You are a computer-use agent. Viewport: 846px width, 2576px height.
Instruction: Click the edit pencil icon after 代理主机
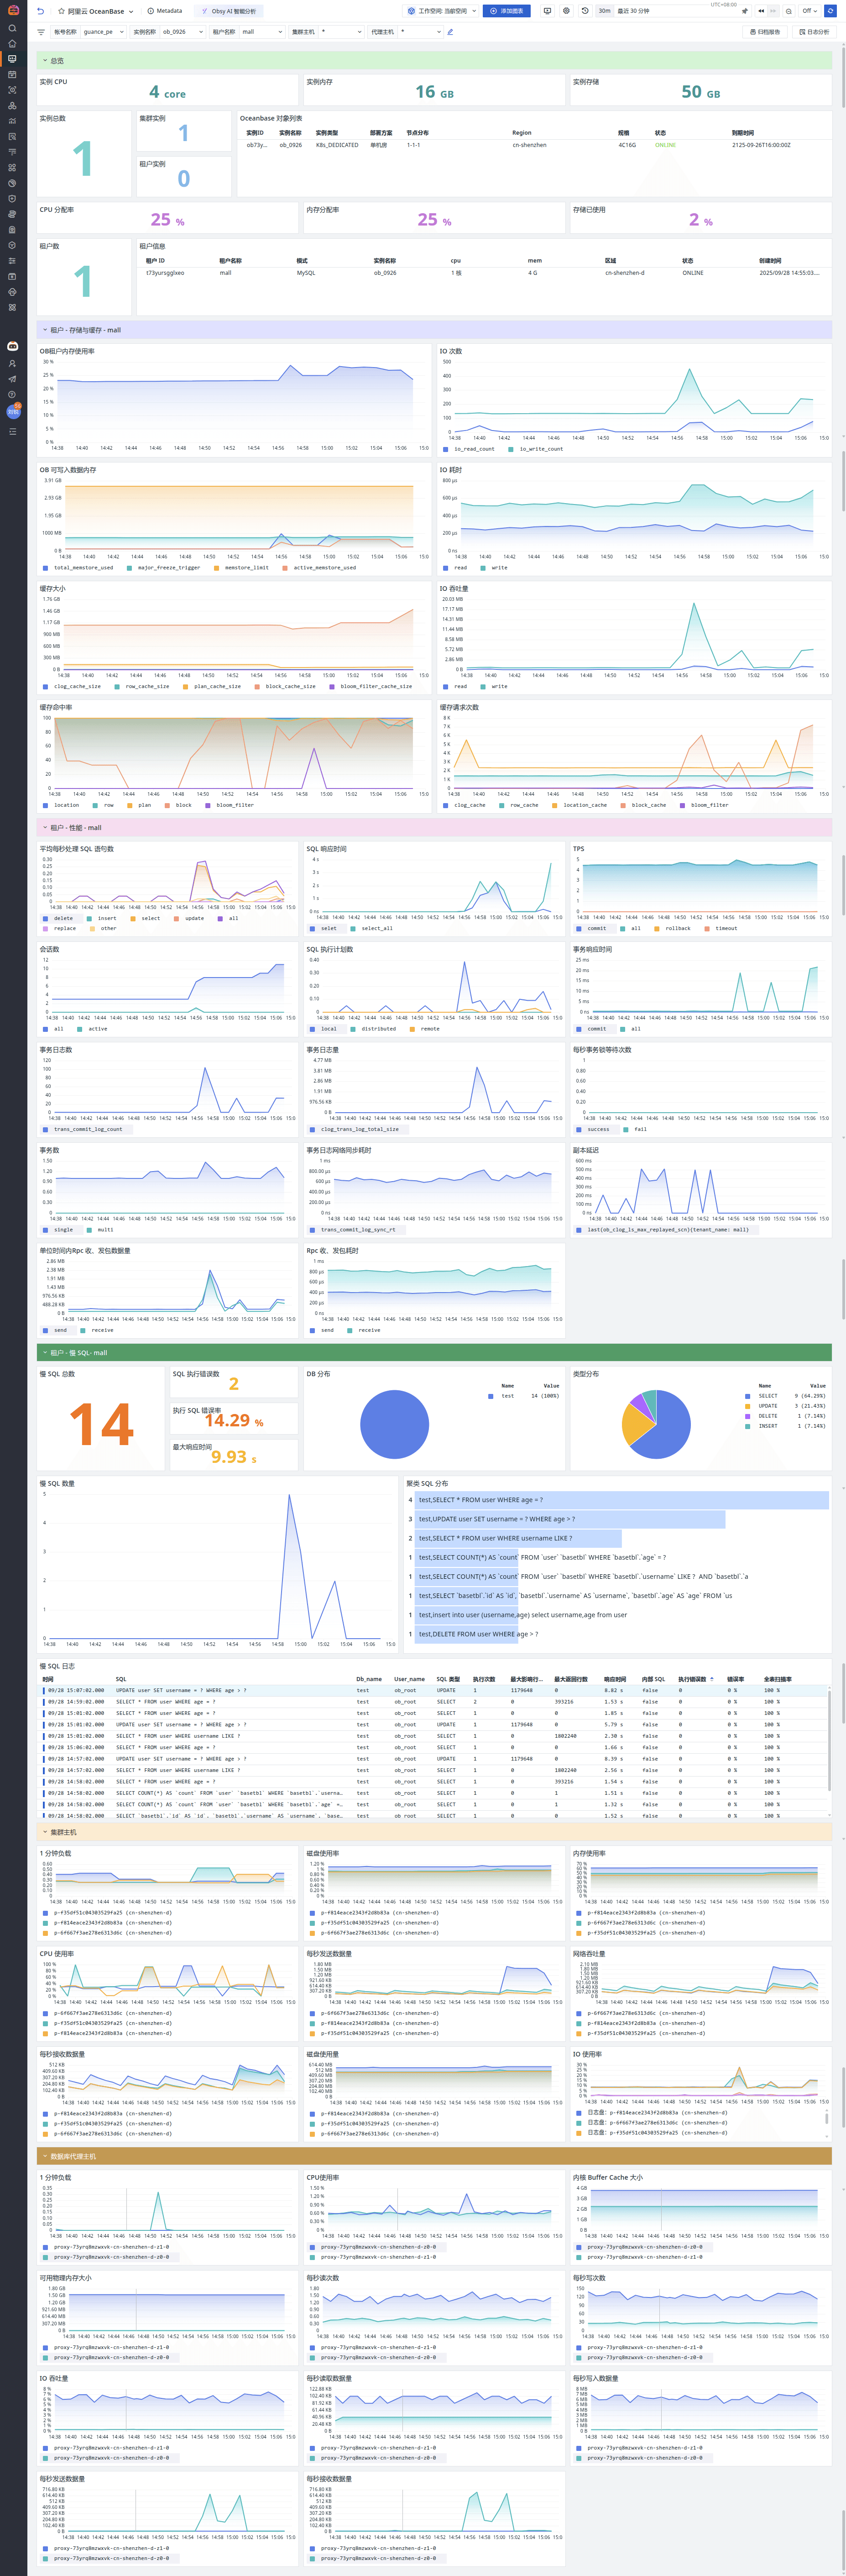point(450,32)
